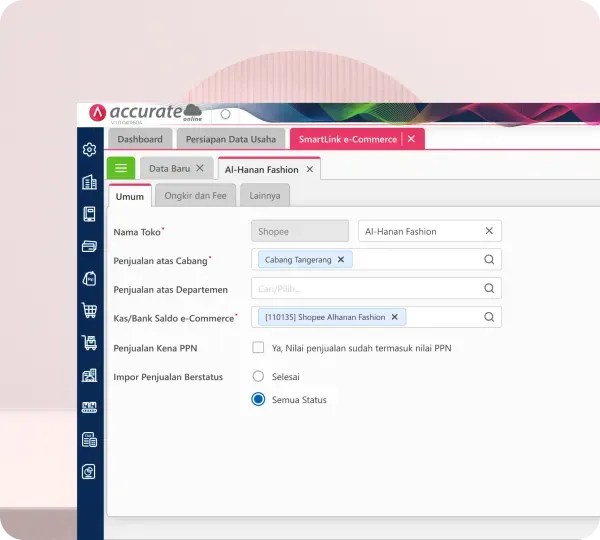Clear the Al-Hanan Fashion store name field
The height and width of the screenshot is (540, 600).
pos(489,231)
